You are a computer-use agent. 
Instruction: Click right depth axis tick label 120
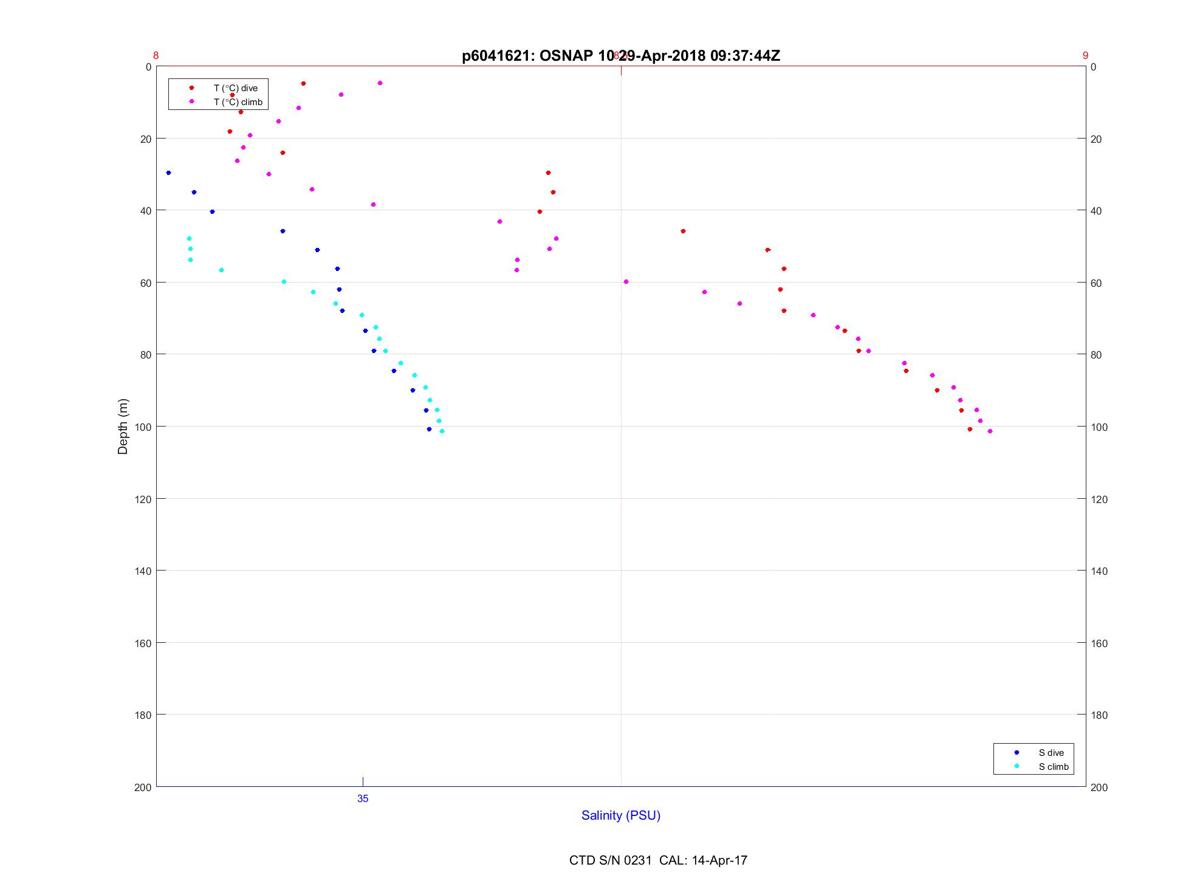(x=1100, y=499)
